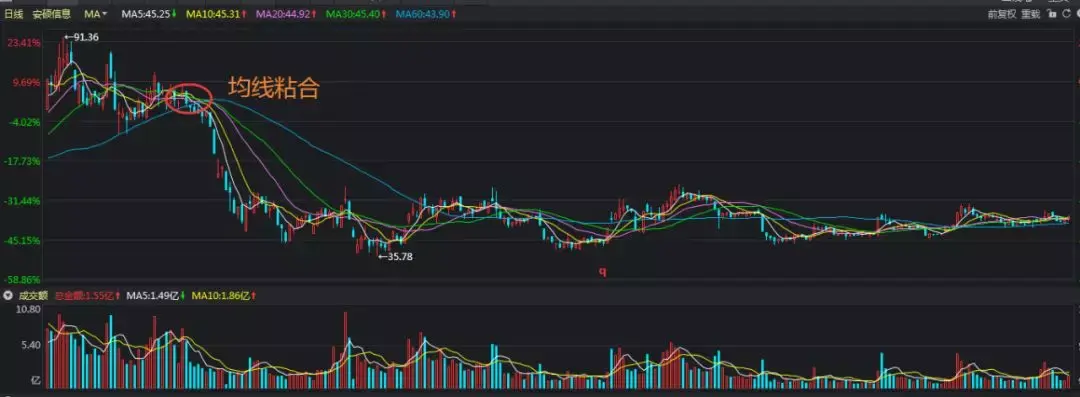Viewport: 1080px width, 397px height.
Task: Click the MA60:43.90 value
Action: pos(425,14)
